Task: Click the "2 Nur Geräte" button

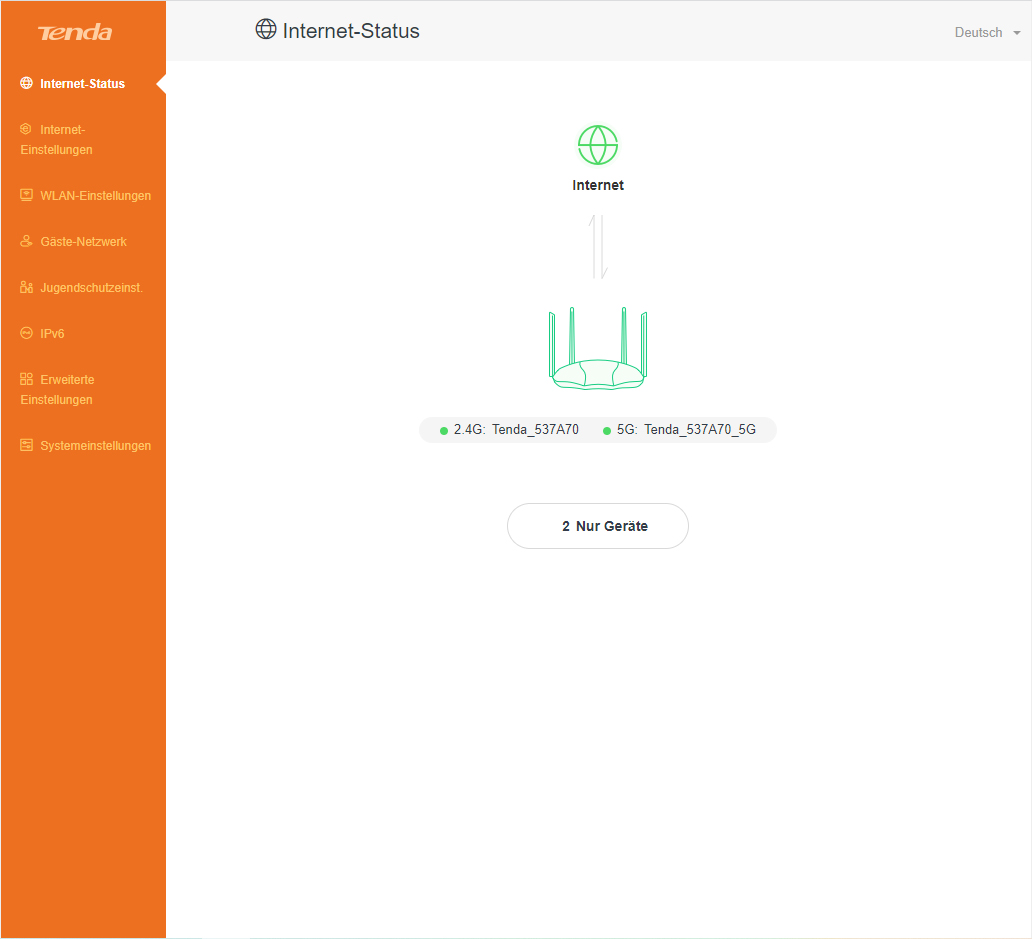Action: (x=598, y=526)
